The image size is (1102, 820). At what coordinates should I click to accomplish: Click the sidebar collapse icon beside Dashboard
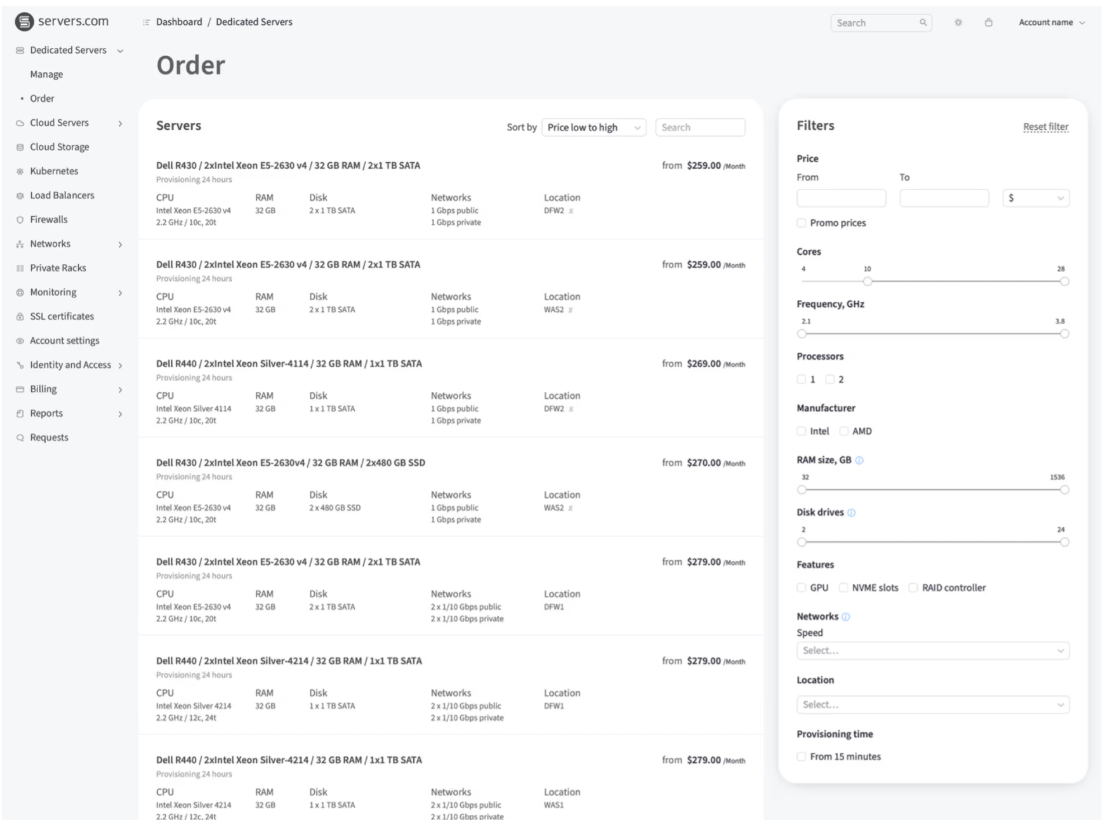[147, 22]
